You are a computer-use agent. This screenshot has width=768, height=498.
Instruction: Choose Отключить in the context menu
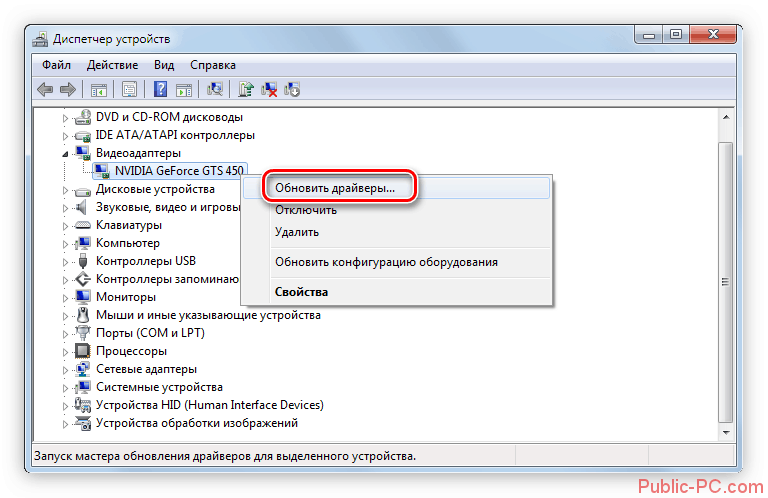[397, 210]
